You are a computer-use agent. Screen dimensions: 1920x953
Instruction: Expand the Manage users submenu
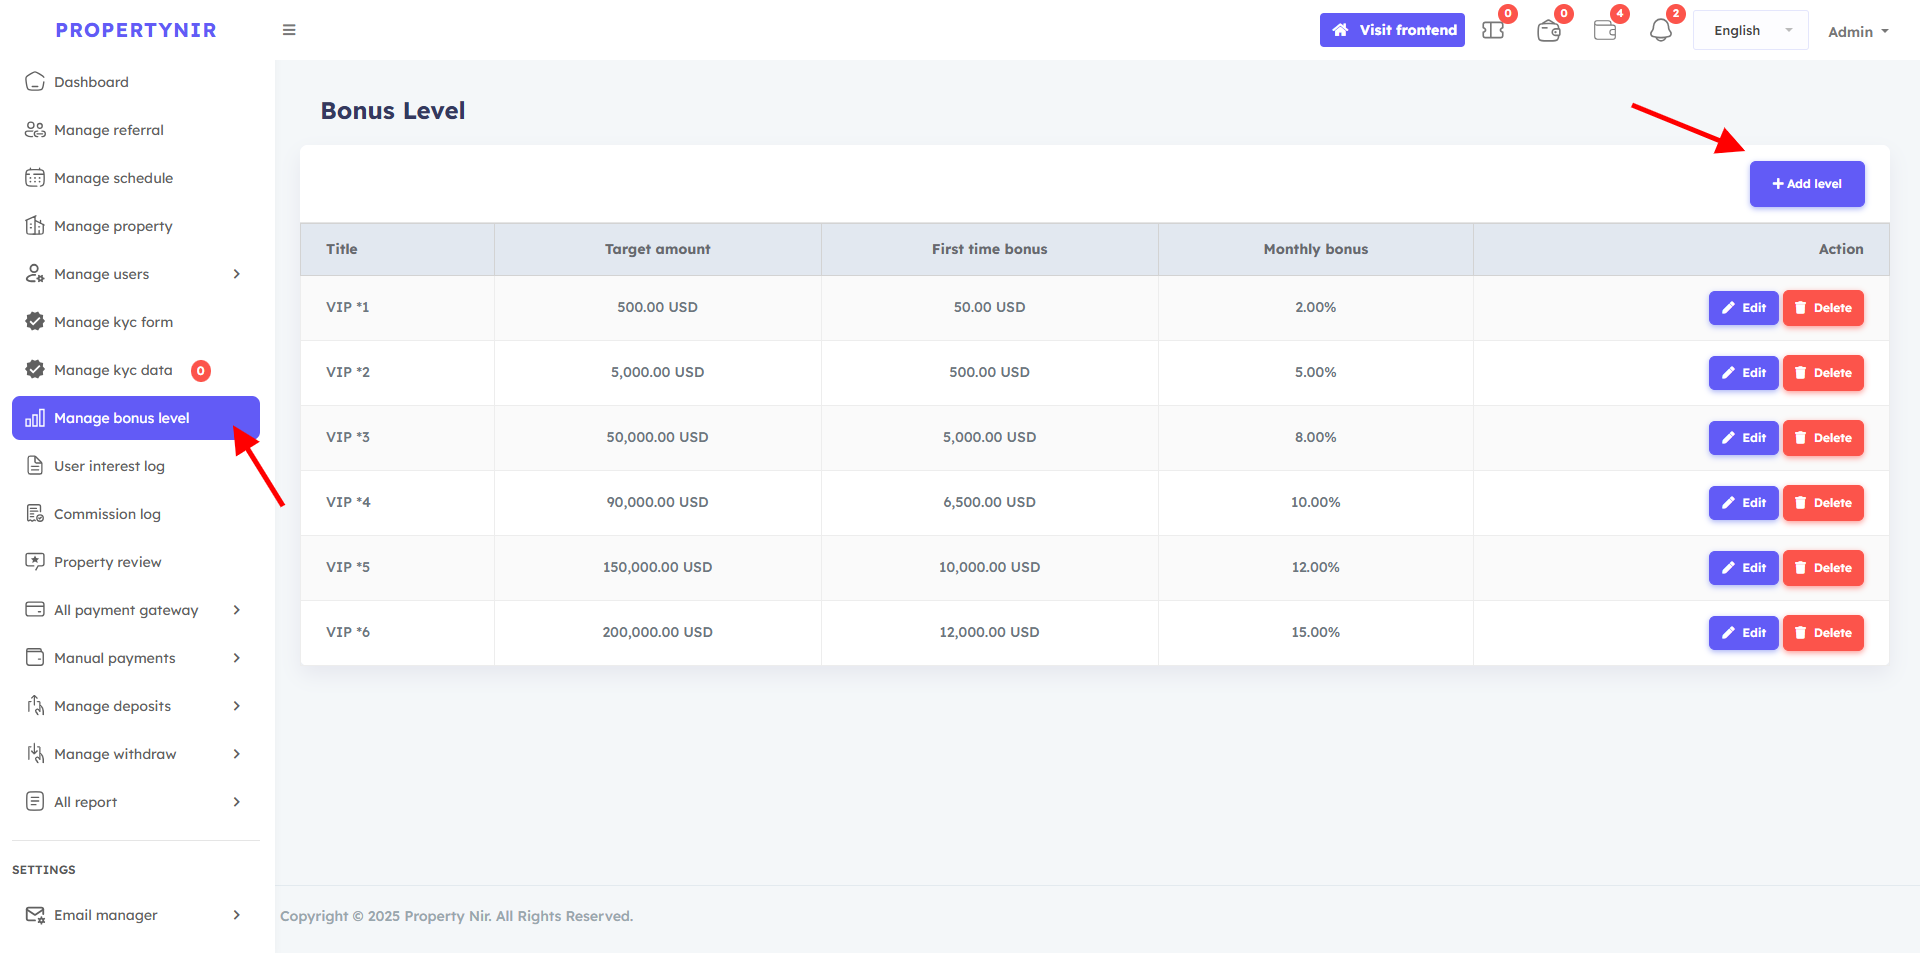pos(236,274)
